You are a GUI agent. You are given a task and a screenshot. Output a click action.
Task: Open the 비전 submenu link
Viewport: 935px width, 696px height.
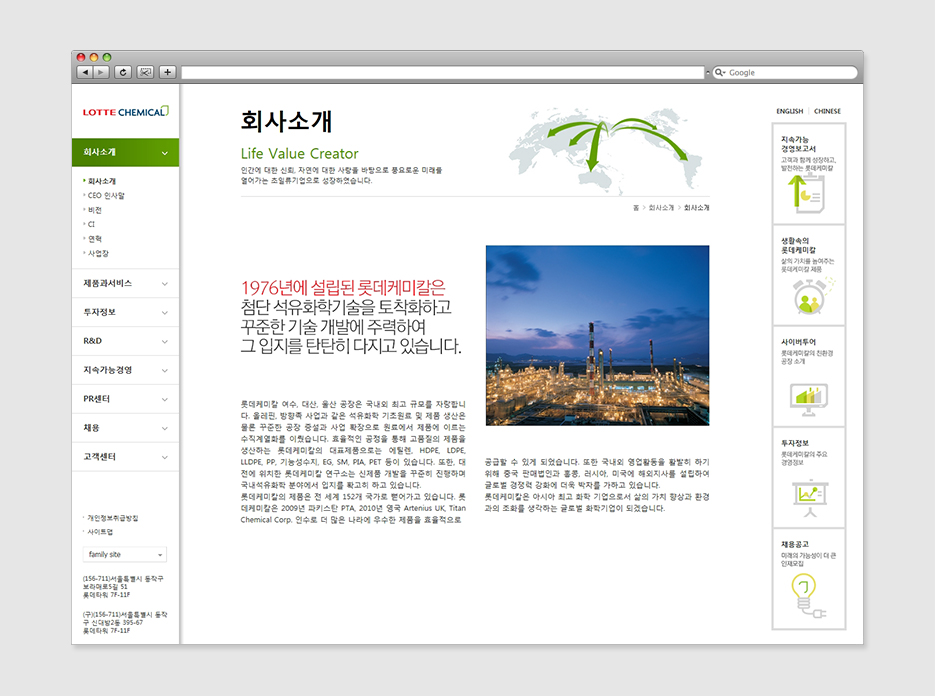tap(95, 210)
